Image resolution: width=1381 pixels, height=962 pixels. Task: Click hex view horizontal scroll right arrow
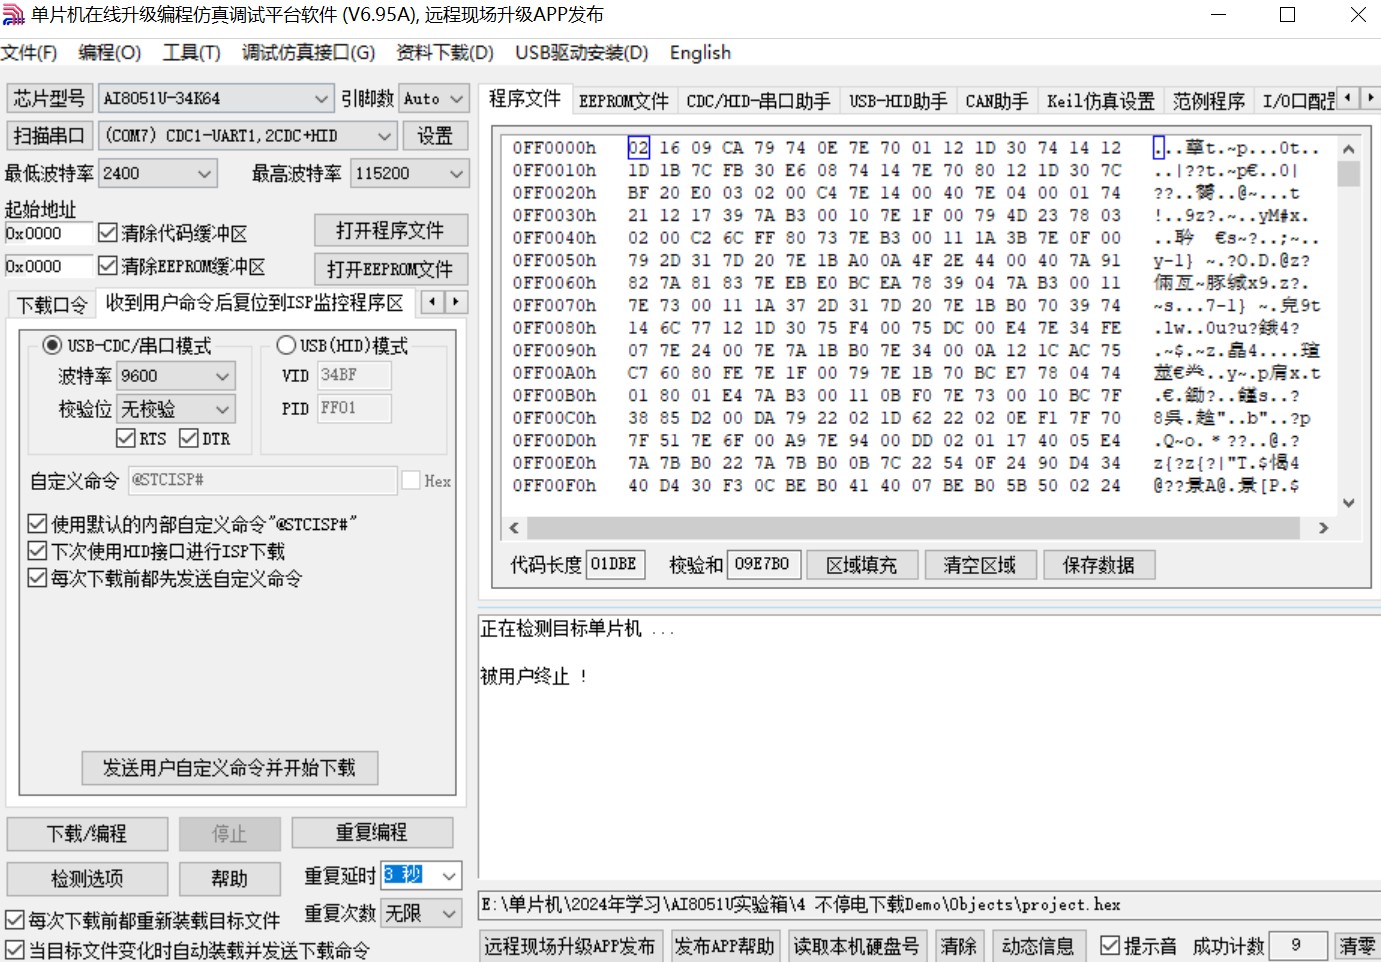1323,527
